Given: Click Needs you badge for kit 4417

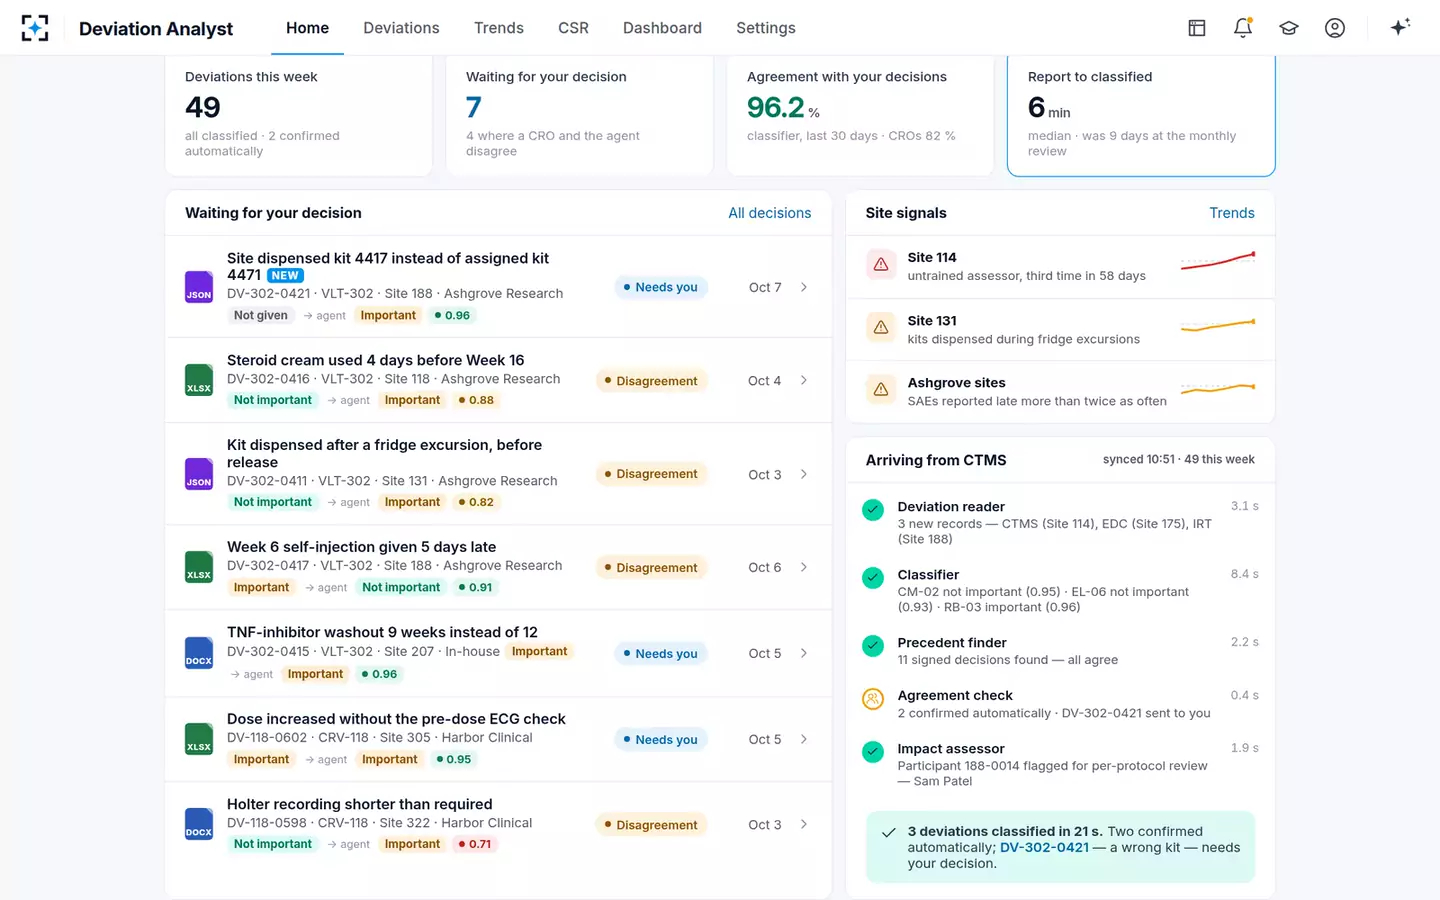Looking at the screenshot, I should click(x=661, y=287).
